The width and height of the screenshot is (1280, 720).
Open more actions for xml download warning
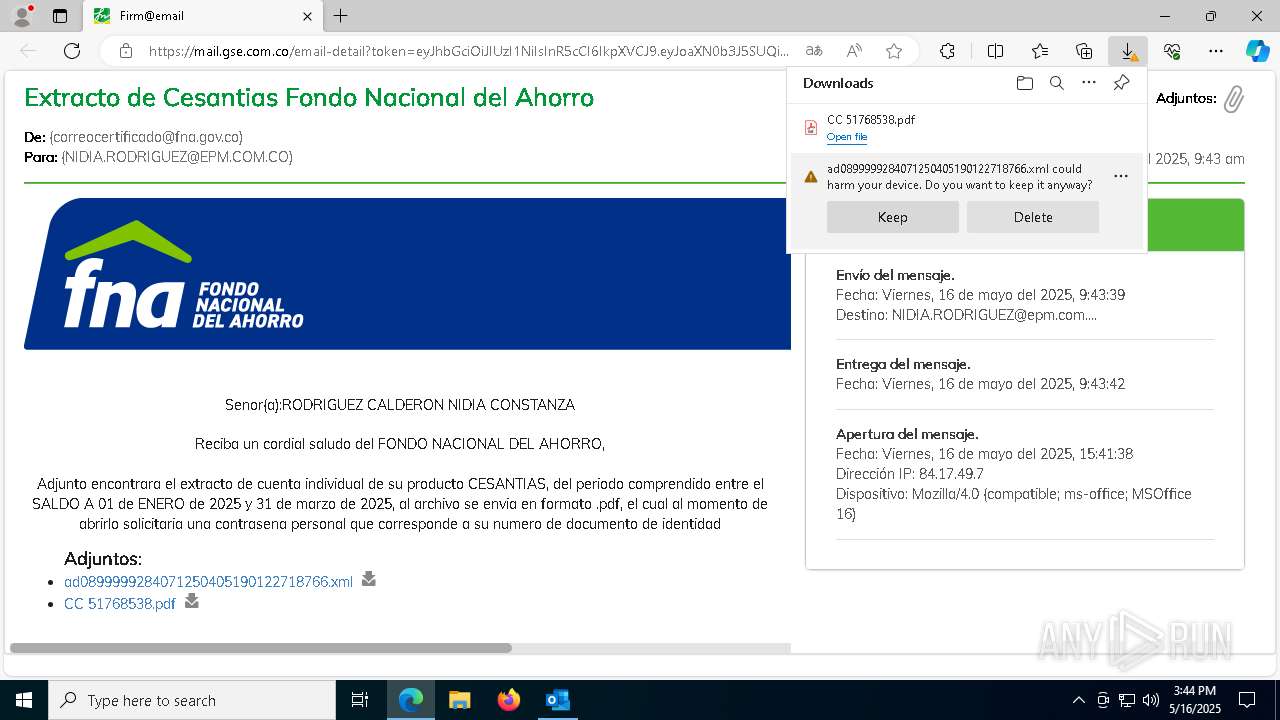(1121, 176)
